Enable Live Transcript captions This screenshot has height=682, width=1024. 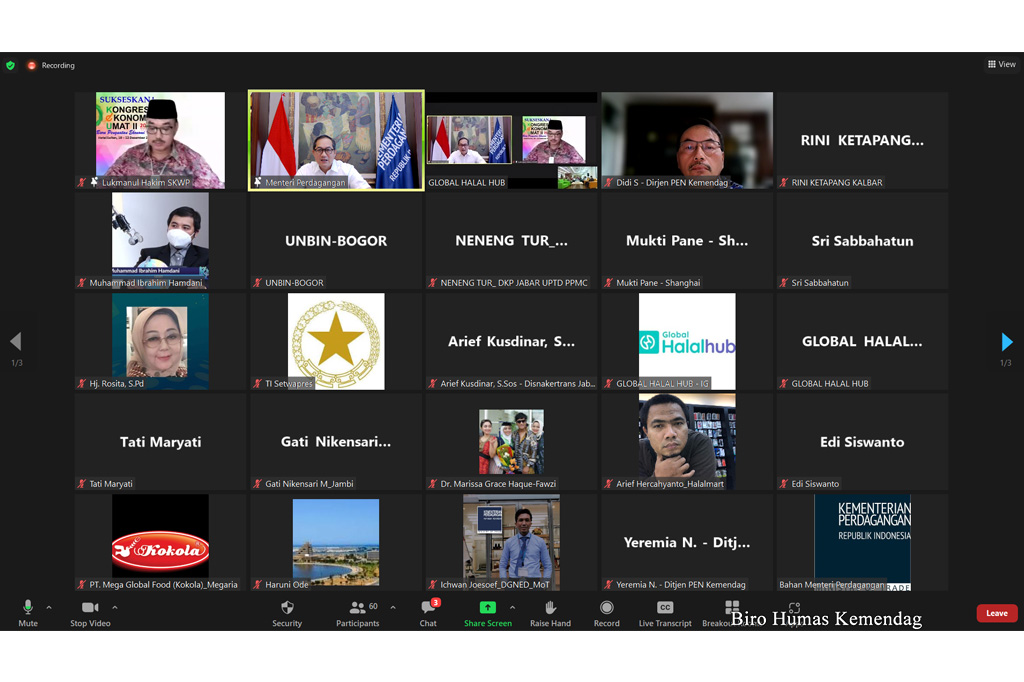pos(665,611)
